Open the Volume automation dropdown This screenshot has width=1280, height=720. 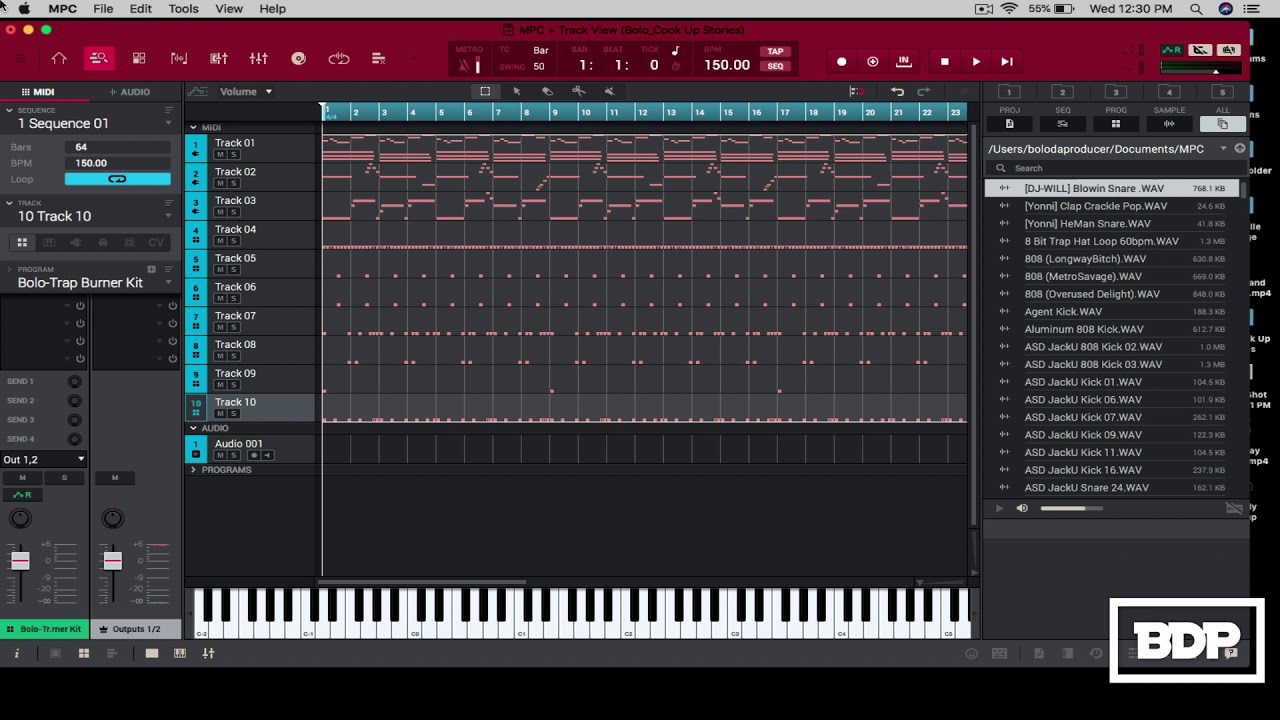(246, 91)
